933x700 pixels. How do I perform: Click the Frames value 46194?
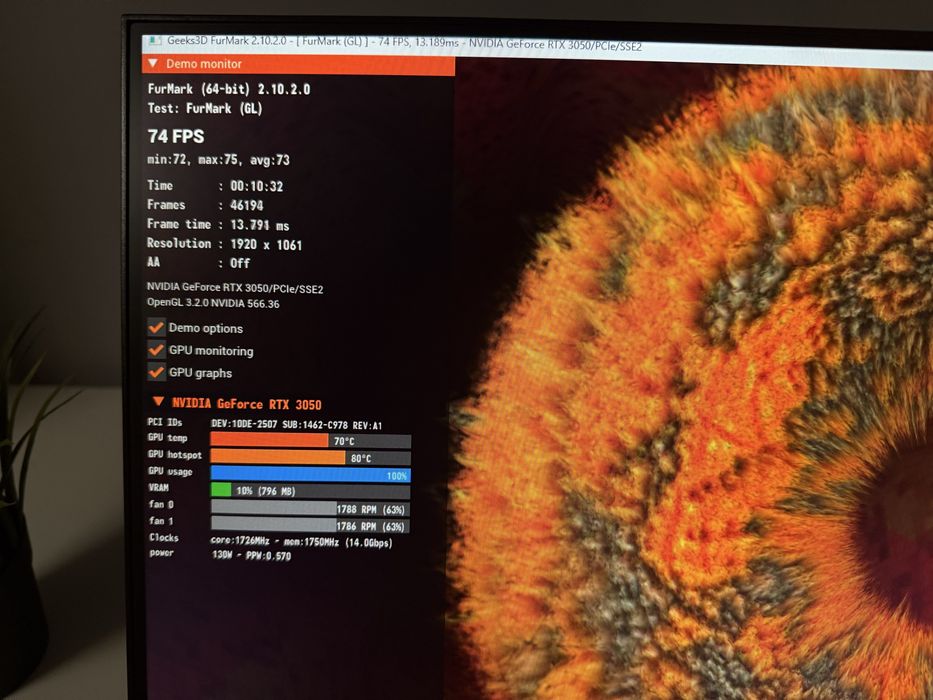coord(246,205)
